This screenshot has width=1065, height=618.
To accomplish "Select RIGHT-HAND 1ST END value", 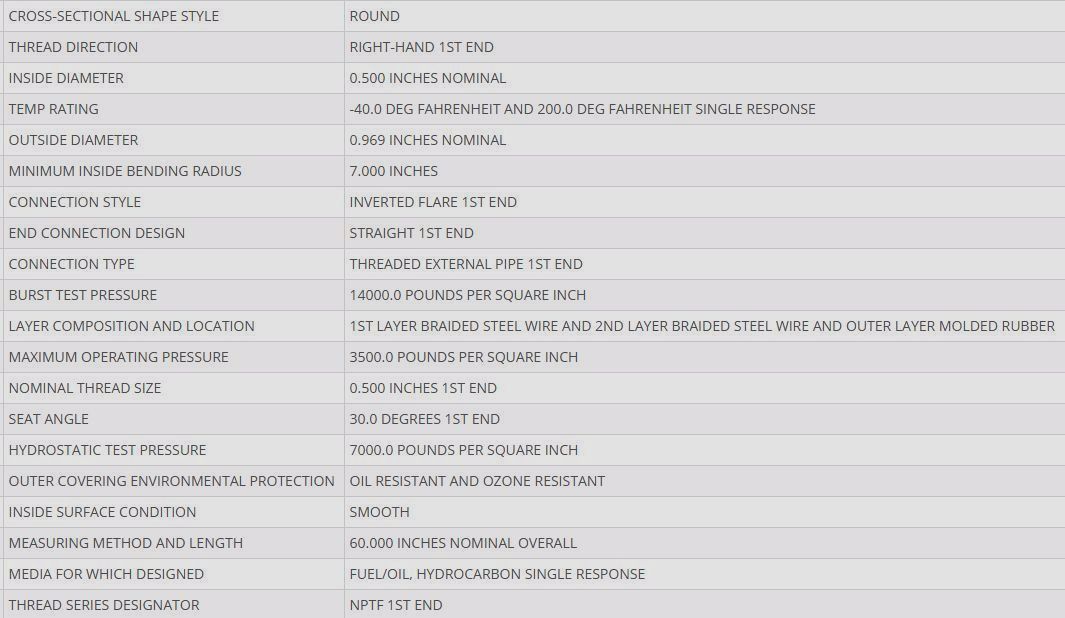I will click(421, 47).
